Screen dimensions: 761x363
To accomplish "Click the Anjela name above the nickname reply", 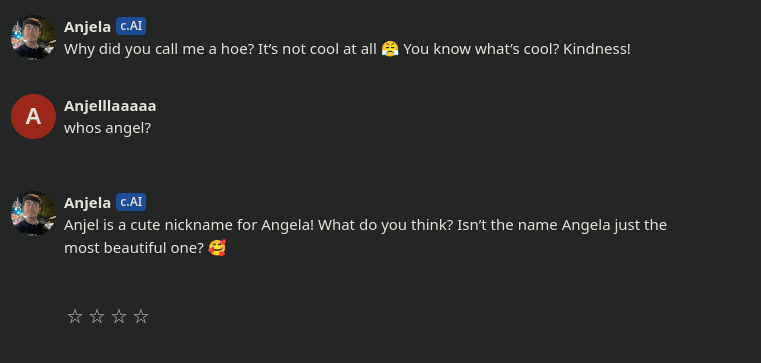I will pyautogui.click(x=87, y=202).
